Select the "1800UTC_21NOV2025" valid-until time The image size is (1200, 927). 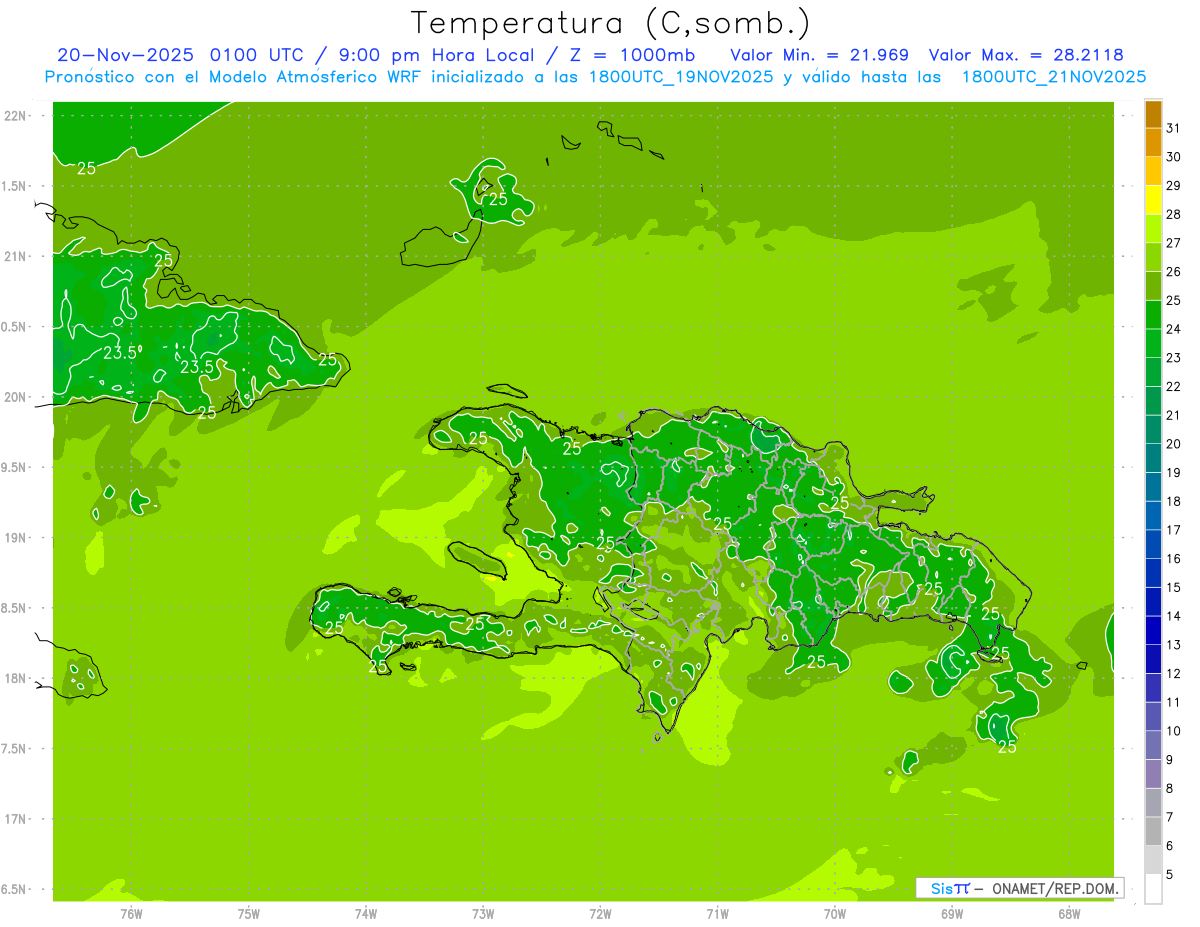click(x=1053, y=77)
